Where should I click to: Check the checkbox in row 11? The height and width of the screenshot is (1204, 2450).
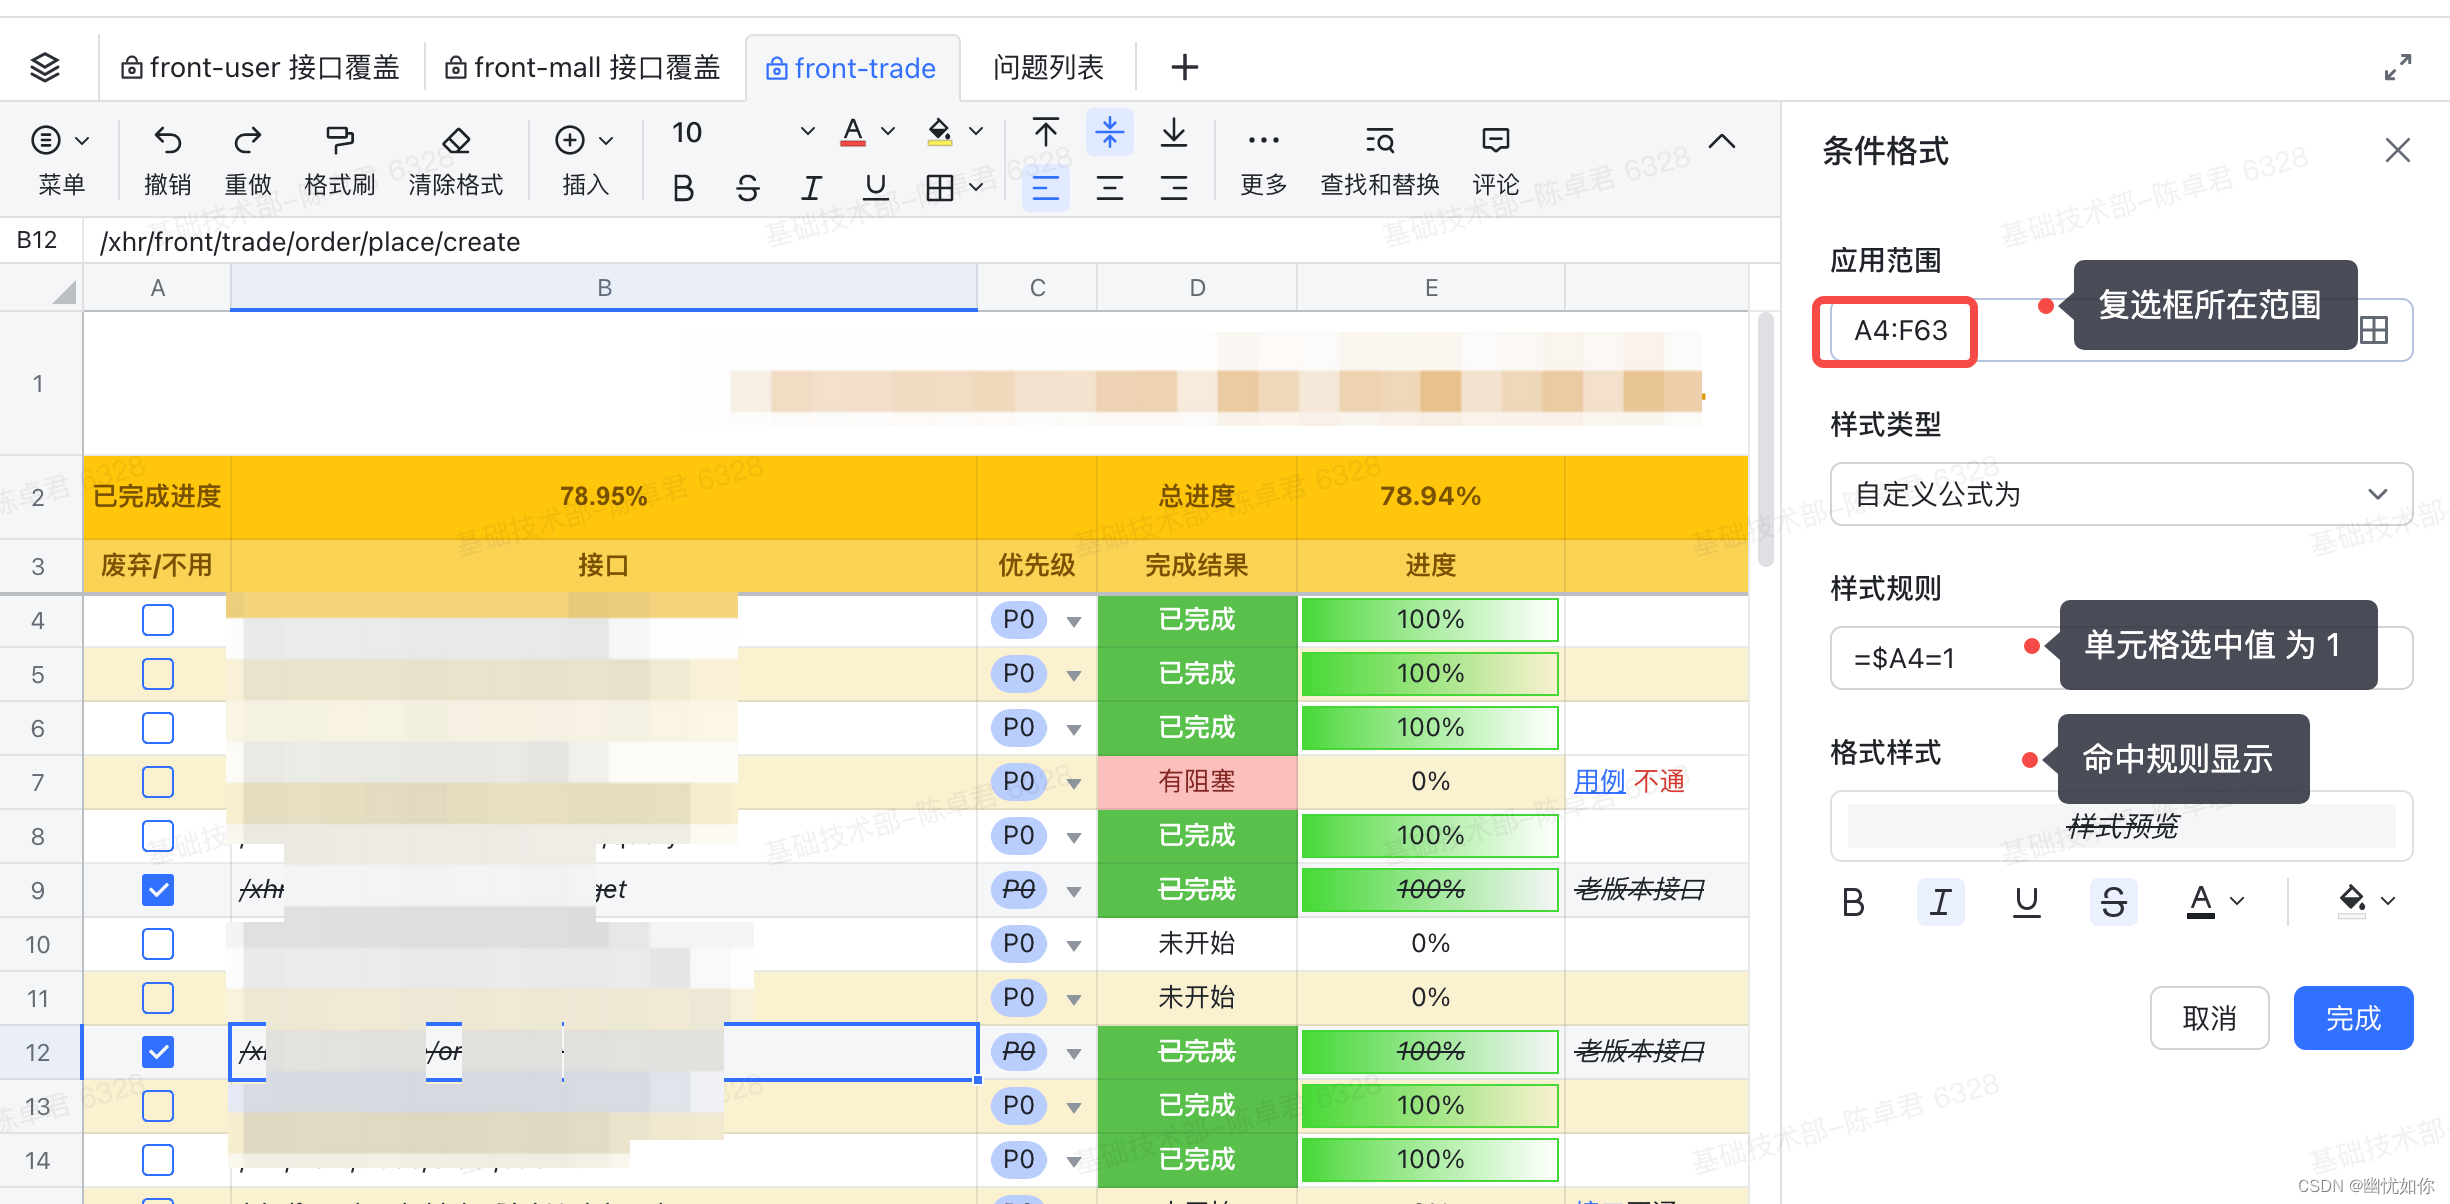click(158, 998)
